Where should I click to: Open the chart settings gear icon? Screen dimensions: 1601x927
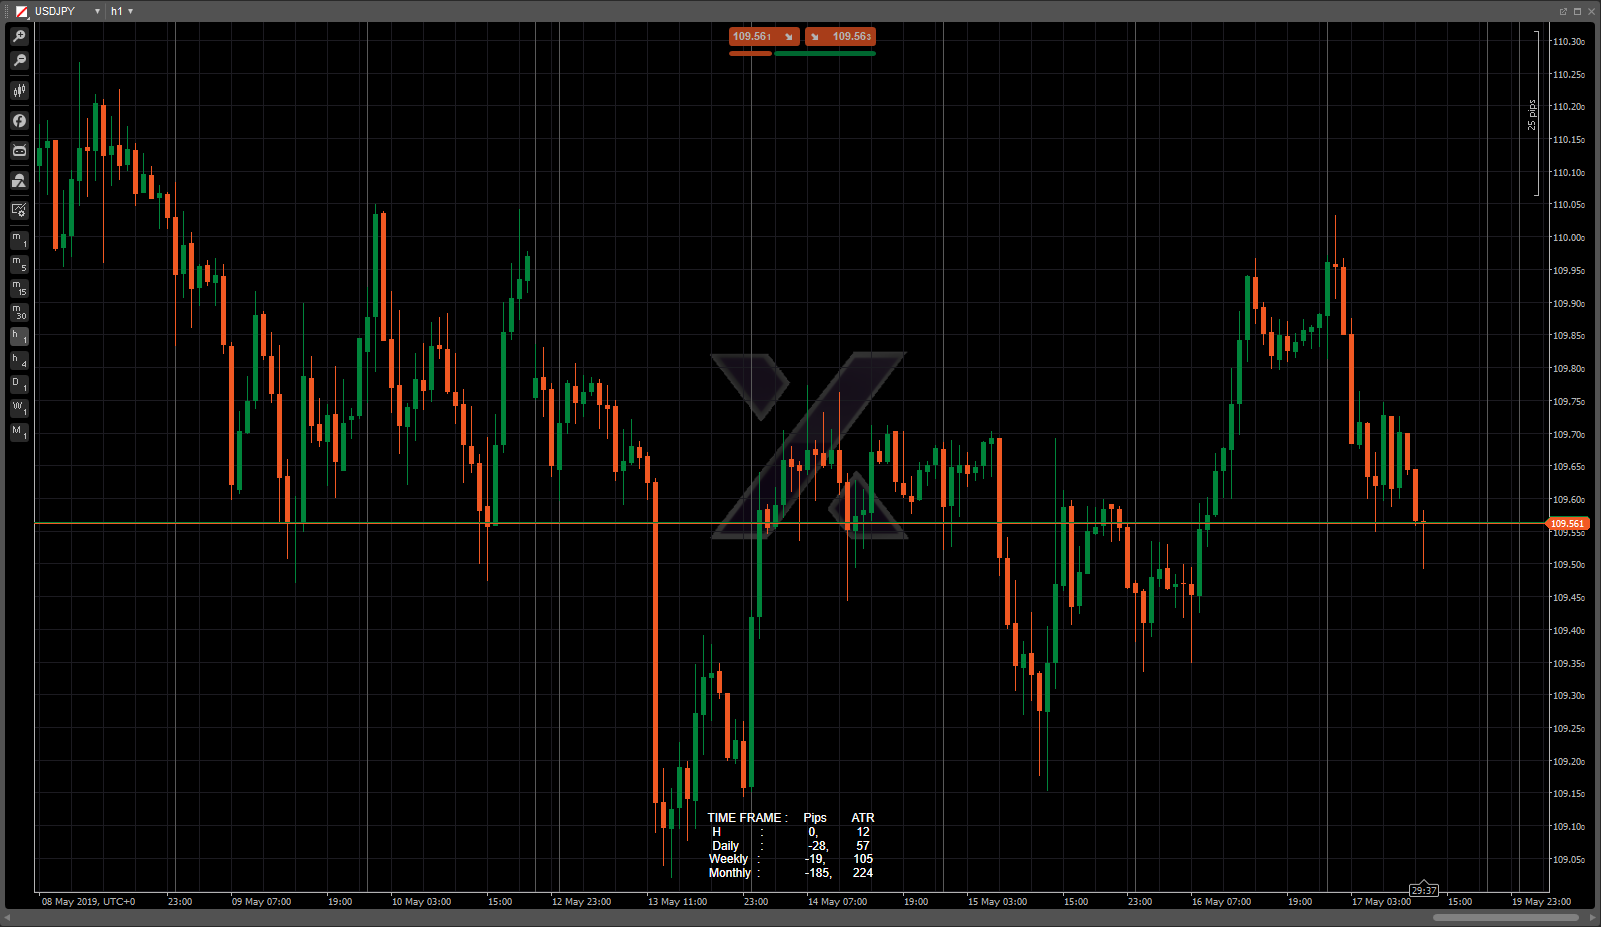[19, 210]
